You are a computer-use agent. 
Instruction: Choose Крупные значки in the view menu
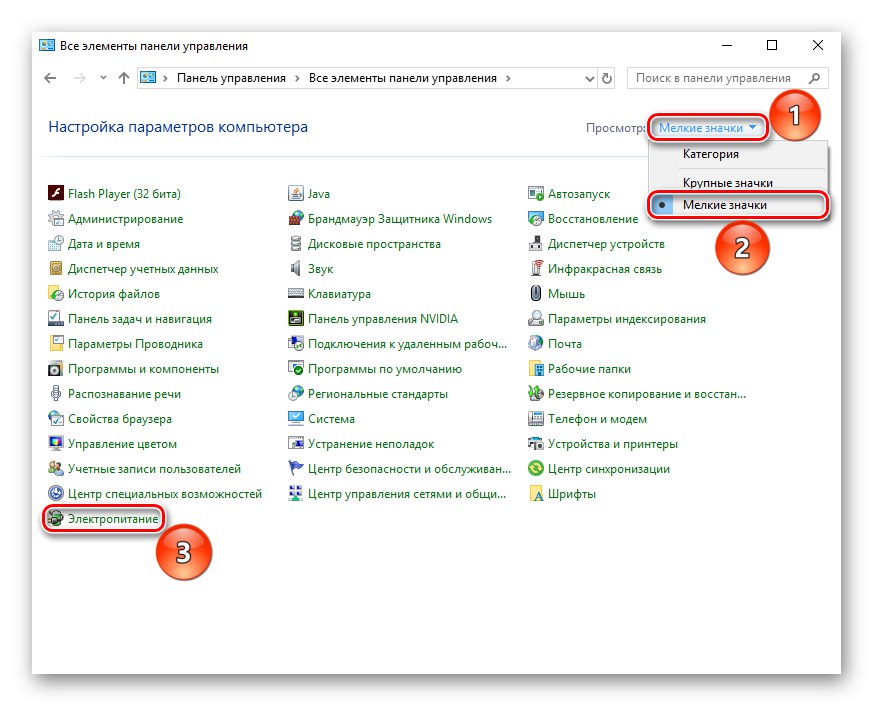click(728, 183)
